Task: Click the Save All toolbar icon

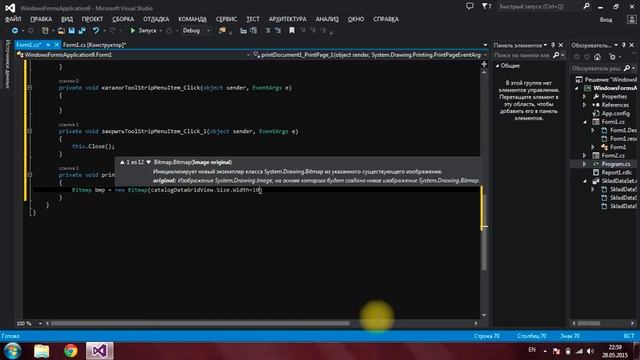Action: [x=82, y=31]
